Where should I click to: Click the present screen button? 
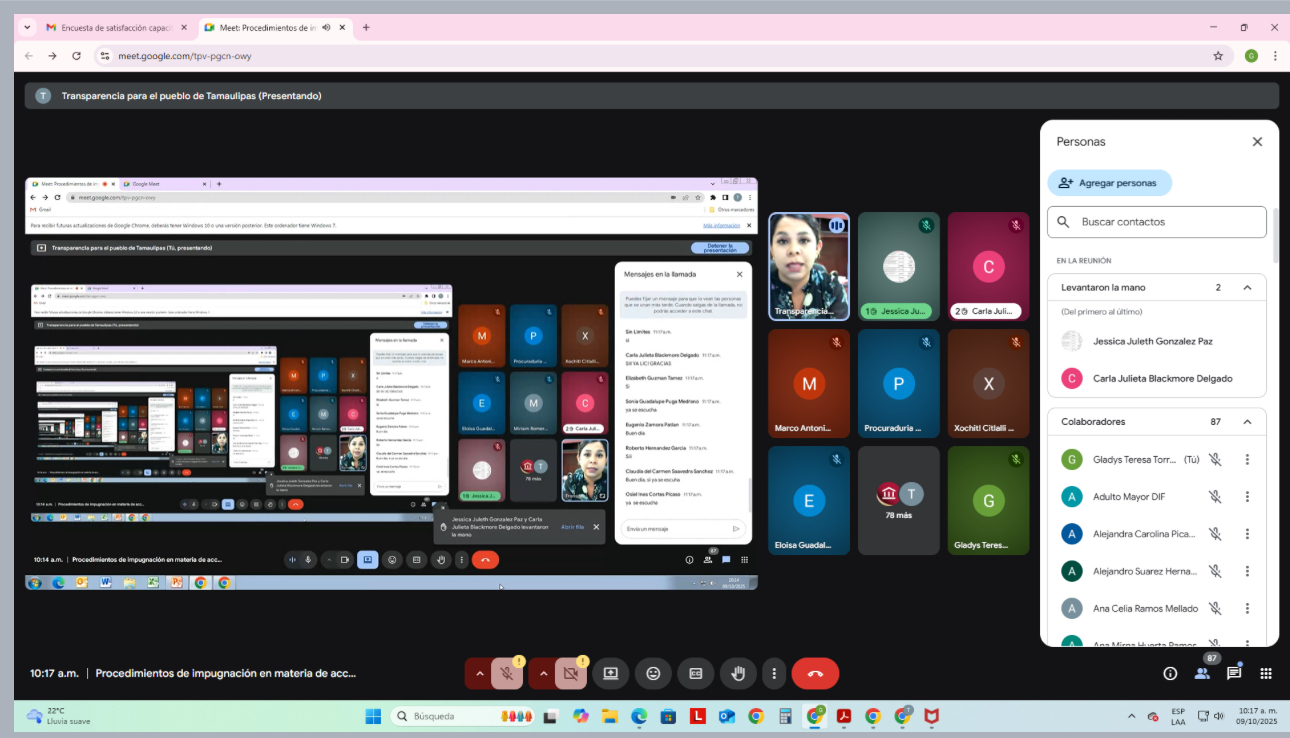click(x=610, y=674)
